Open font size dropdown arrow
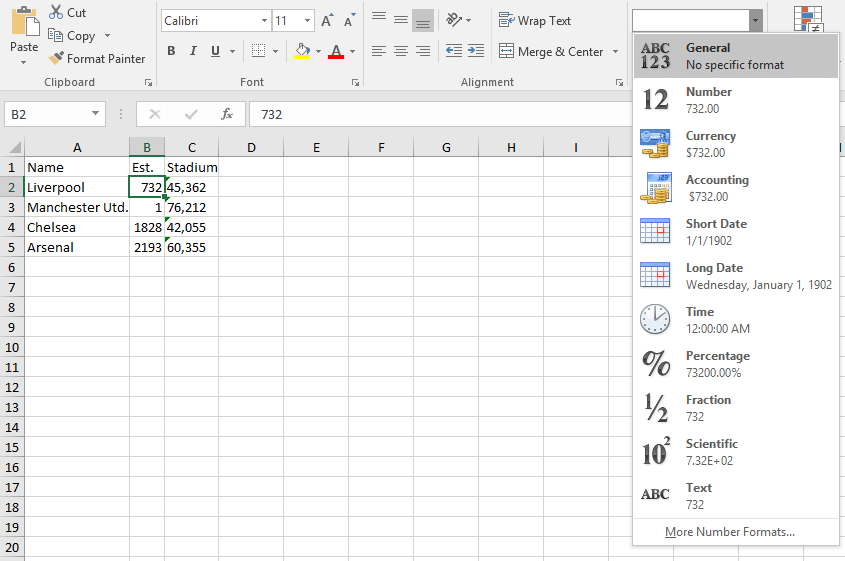The image size is (845, 561). 307,21
